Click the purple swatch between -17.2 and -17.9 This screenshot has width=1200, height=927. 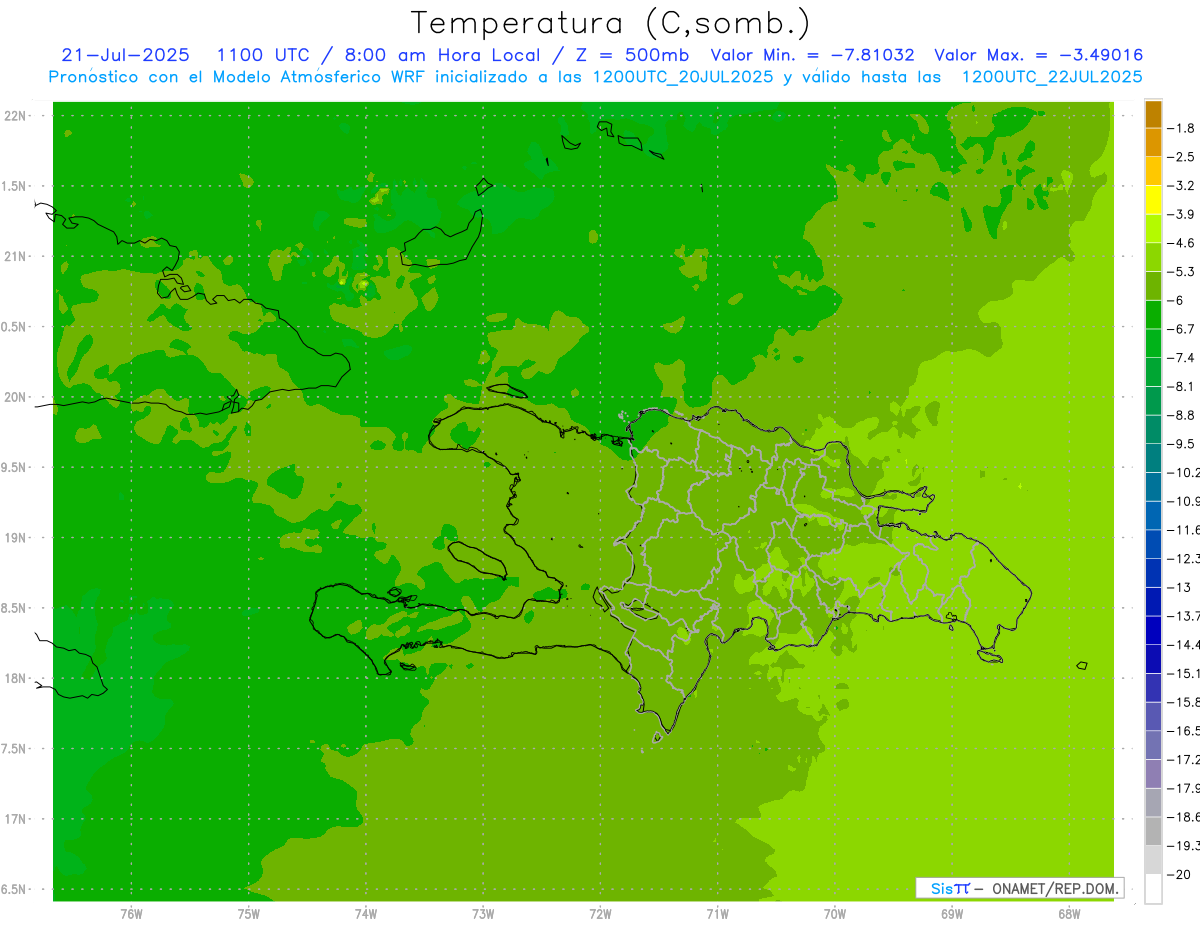(x=1153, y=774)
